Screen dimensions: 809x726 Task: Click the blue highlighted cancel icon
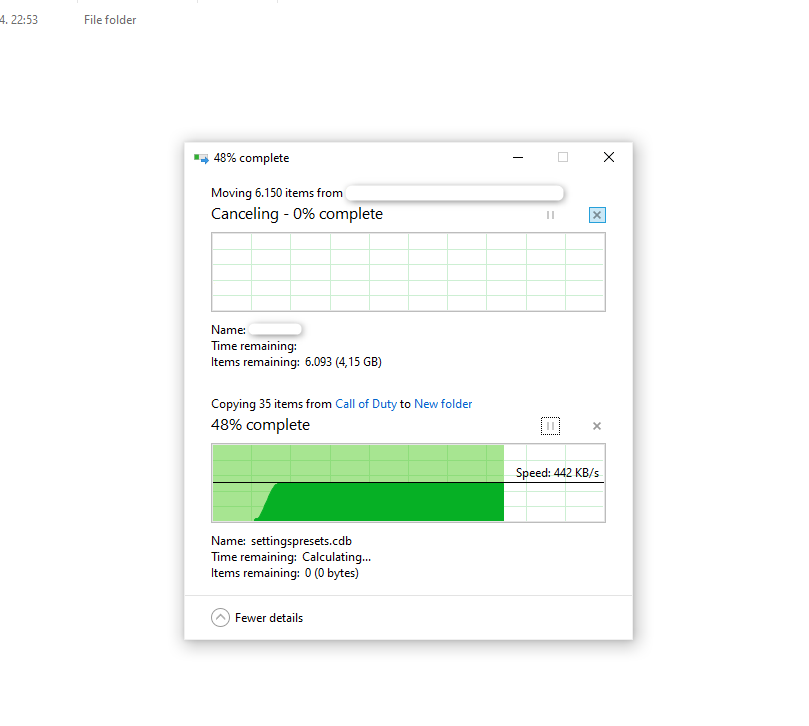pyautogui.click(x=596, y=215)
